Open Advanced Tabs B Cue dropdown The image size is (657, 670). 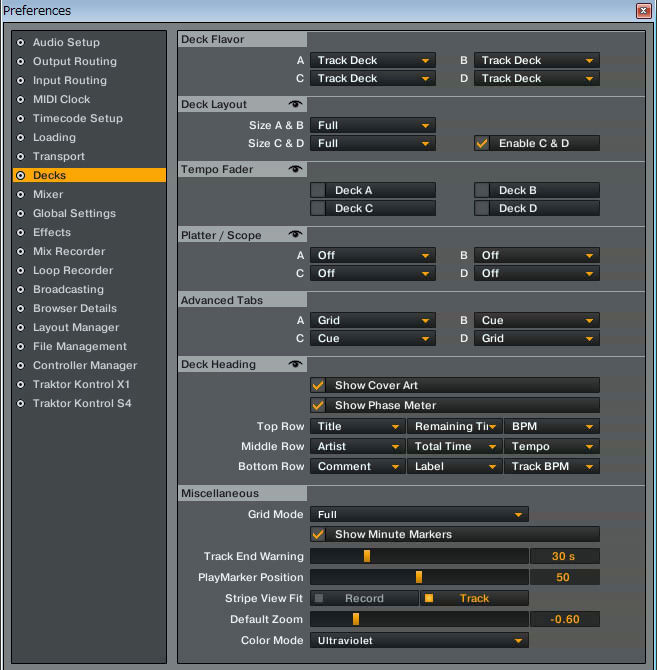click(x=537, y=320)
